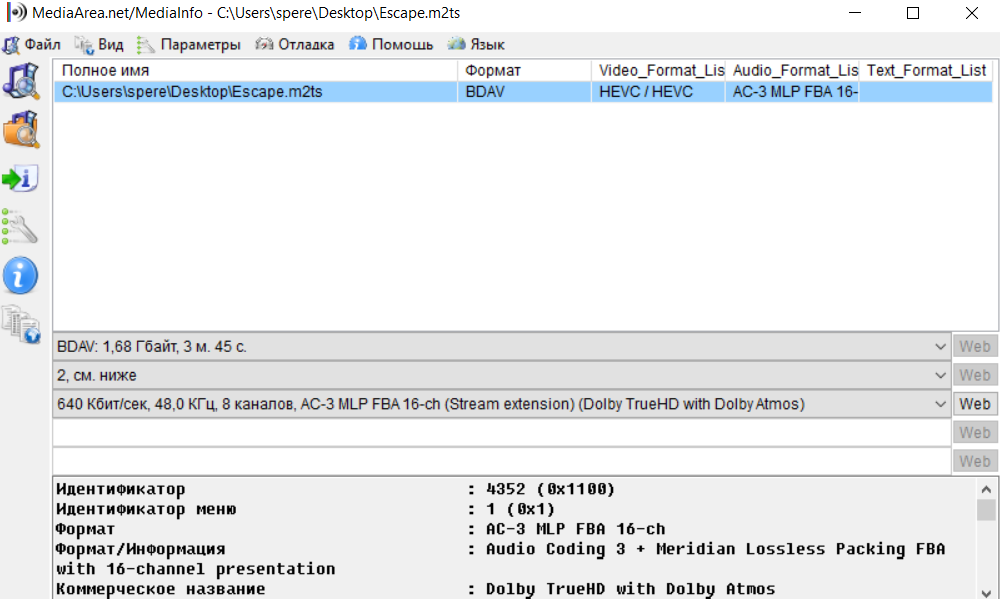Viewport: 1000px width, 599px height.
Task: Expand the 640 Кбит/сек audio stream dropdown
Action: (939, 405)
